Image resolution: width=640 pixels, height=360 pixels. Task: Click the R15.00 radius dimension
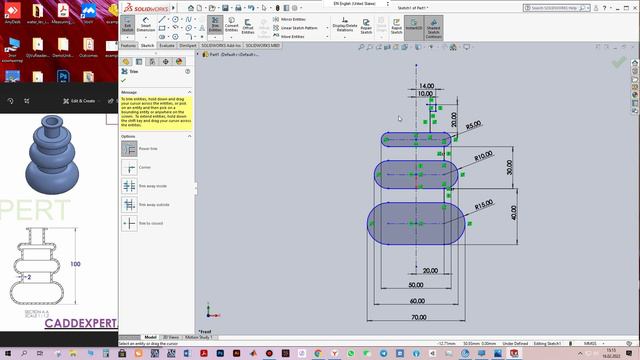tap(484, 205)
